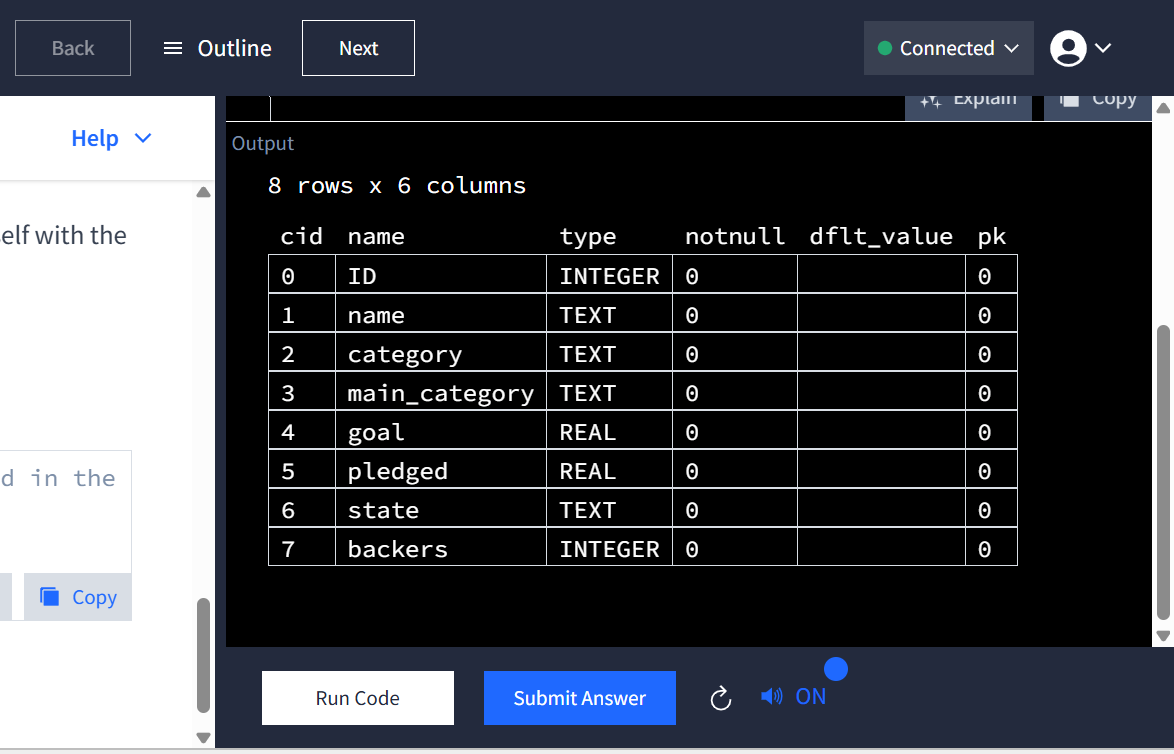This screenshot has height=754, width=1174.
Task: Open the user account avatar menu
Action: pos(1068,48)
